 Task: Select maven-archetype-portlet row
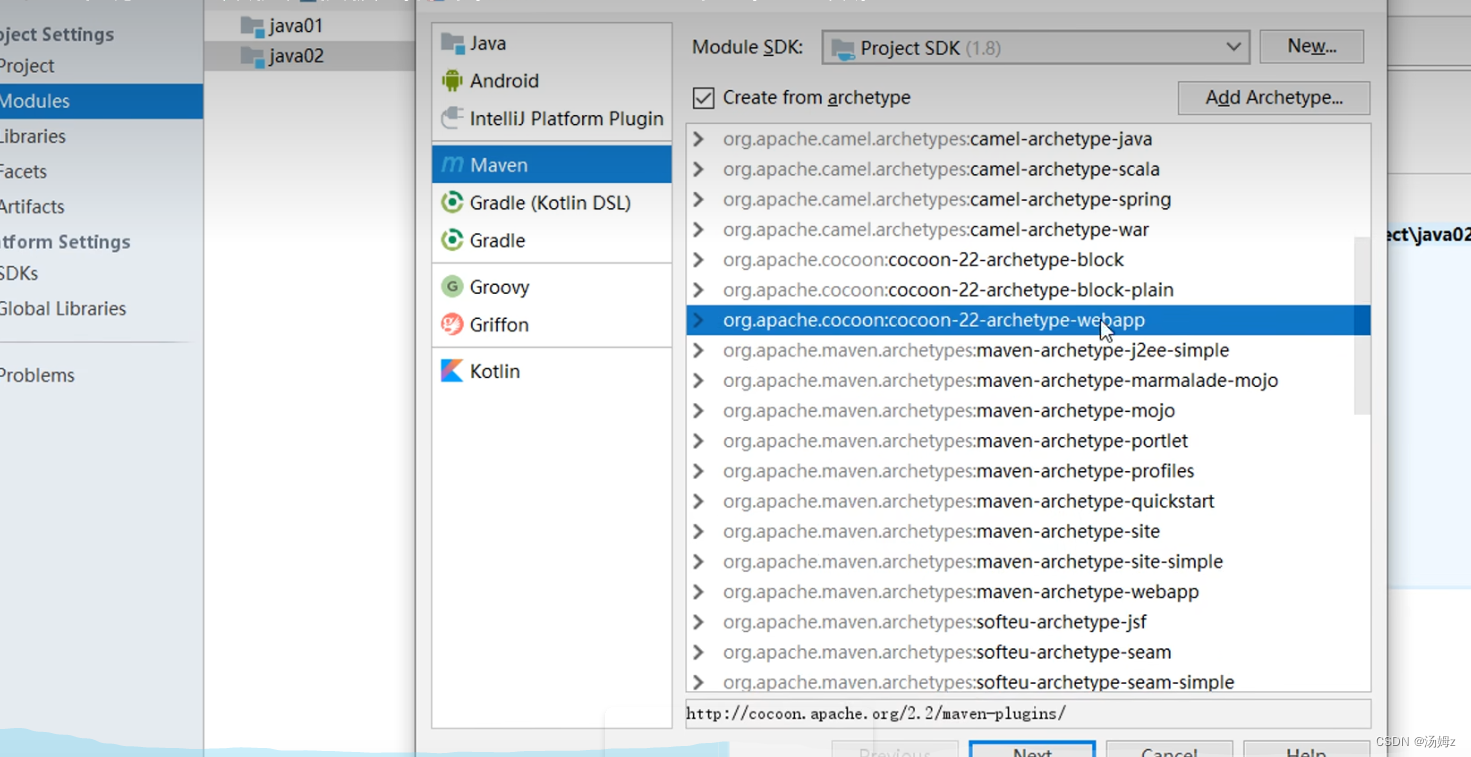1028,441
